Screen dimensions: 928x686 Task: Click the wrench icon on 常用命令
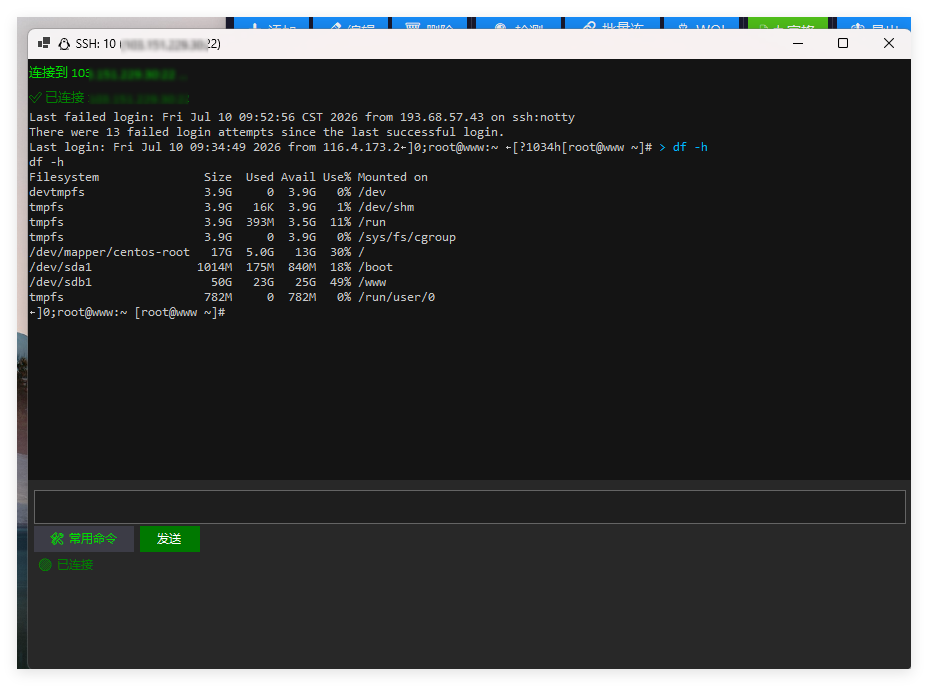57,539
